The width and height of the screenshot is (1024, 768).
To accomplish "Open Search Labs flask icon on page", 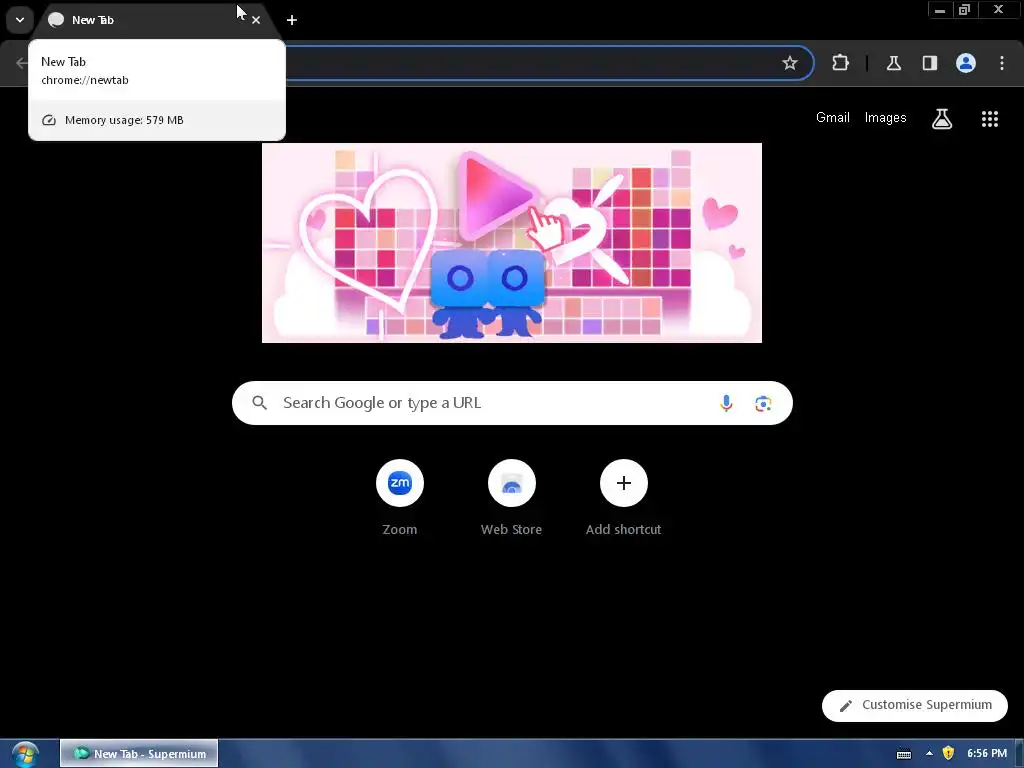I will (942, 119).
